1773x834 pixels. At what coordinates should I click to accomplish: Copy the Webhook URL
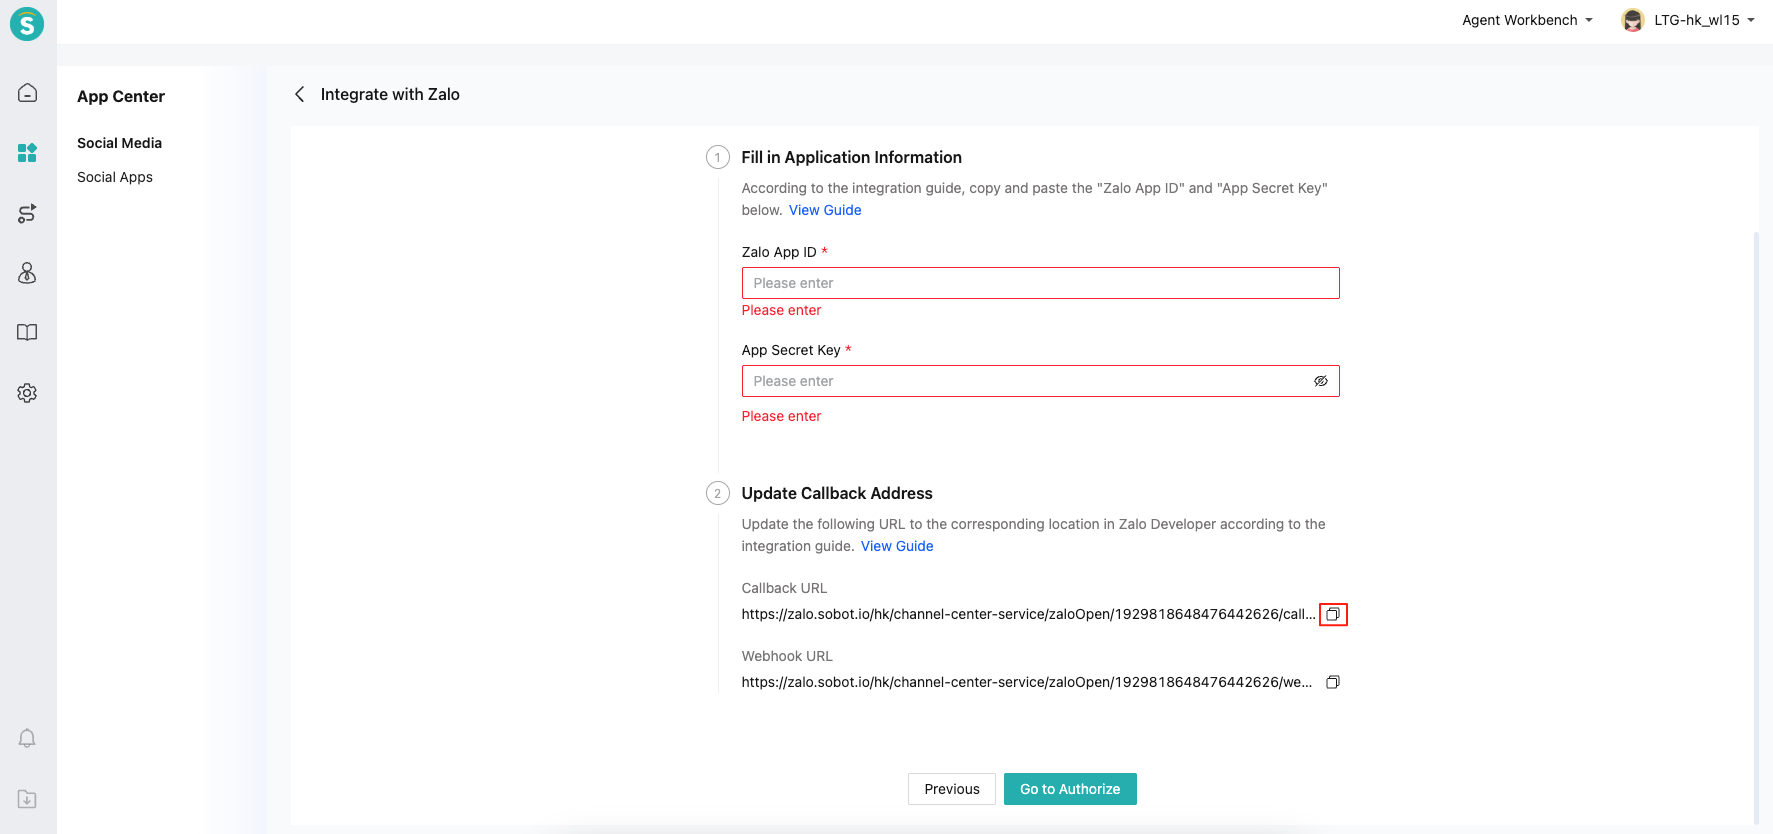(1333, 682)
